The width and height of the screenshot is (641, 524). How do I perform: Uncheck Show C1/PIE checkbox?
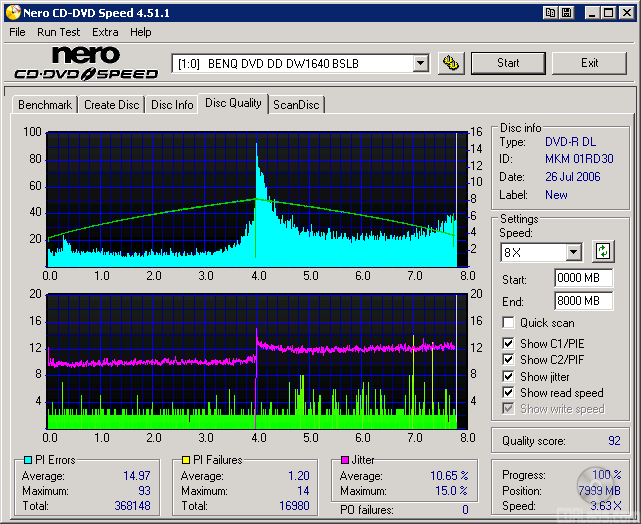coord(509,344)
